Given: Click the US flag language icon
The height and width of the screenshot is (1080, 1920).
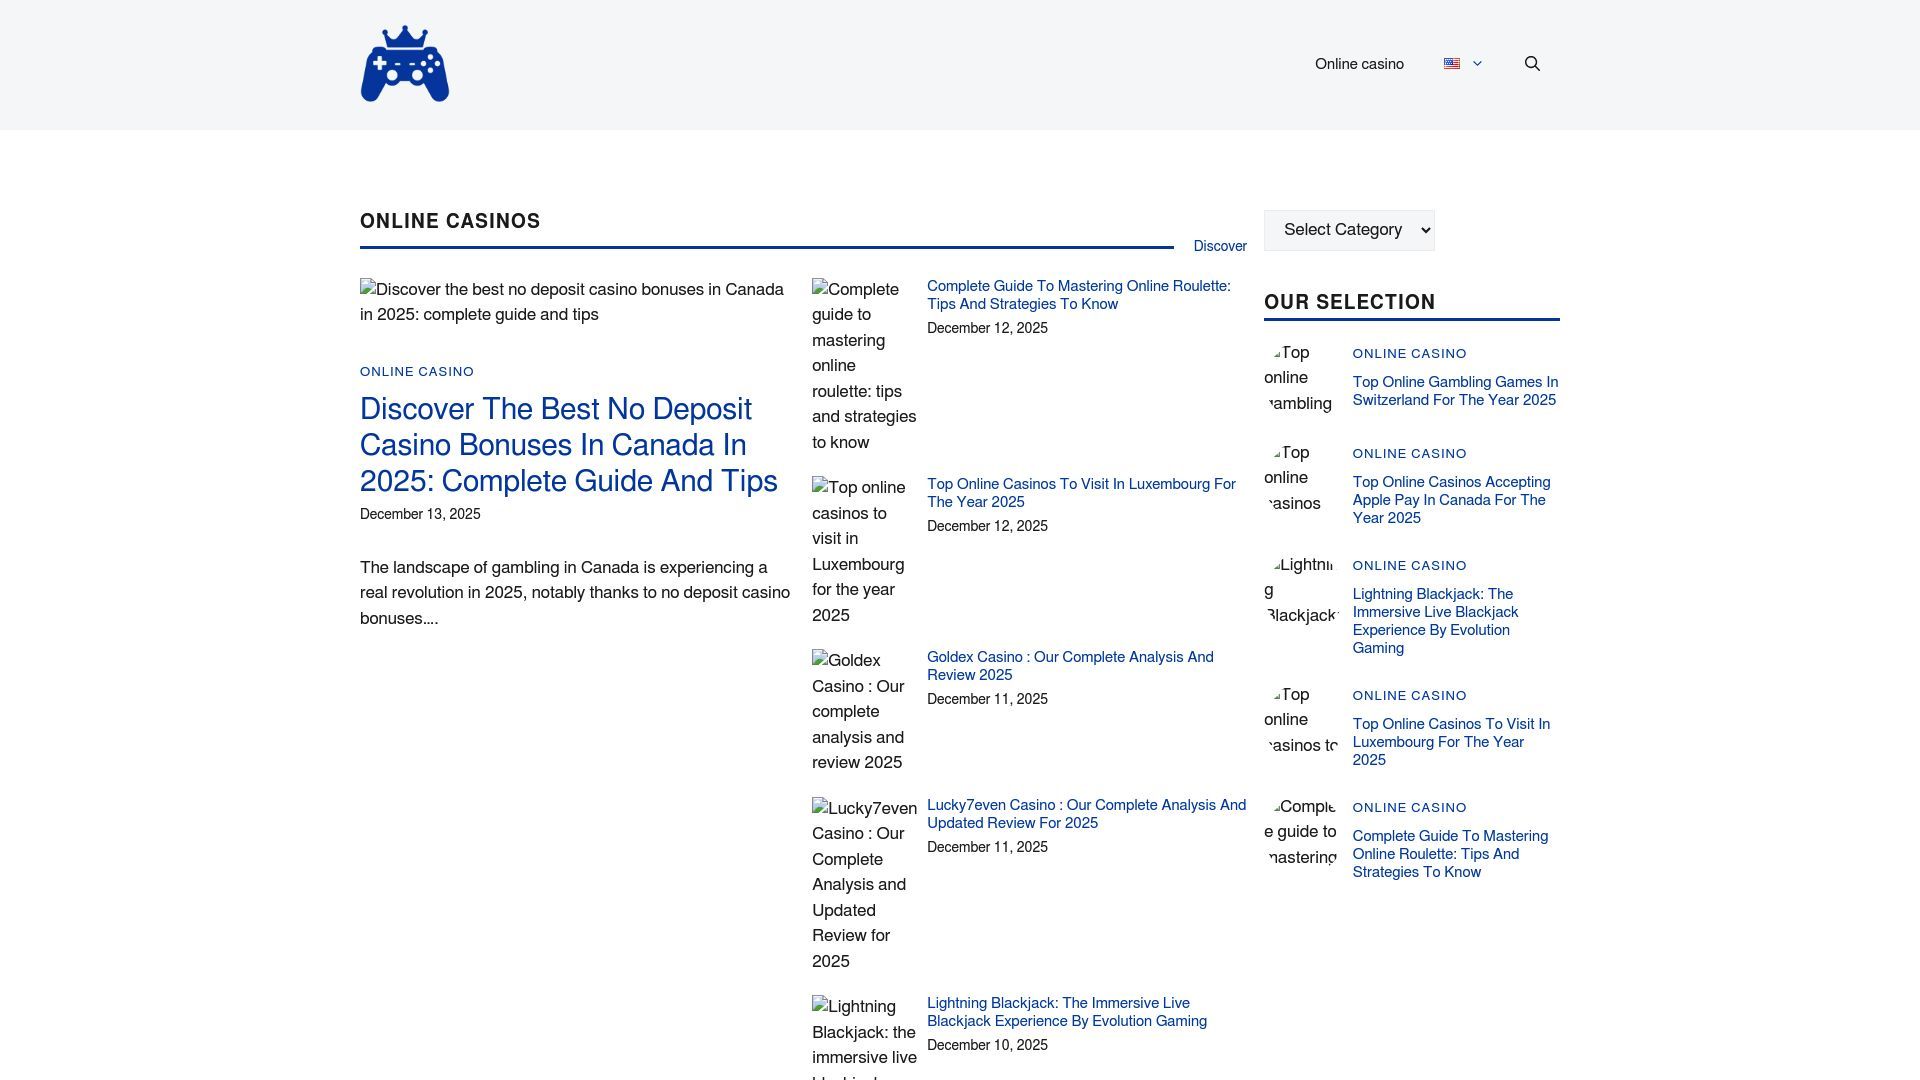Looking at the screenshot, I should click(1452, 64).
